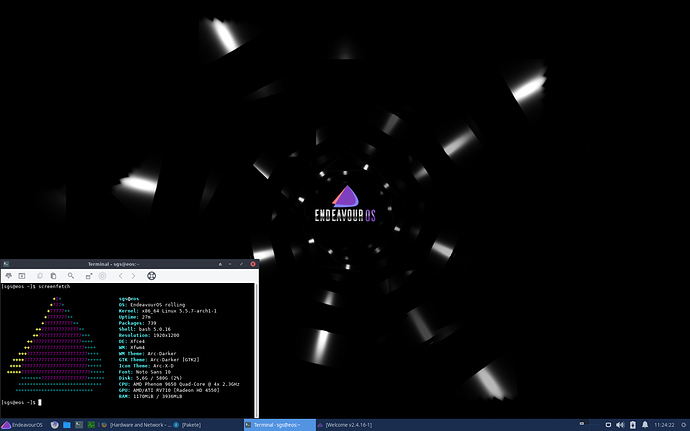Open a new terminal window from toolbar
Viewport: 690px width, 431px height.
[x=22, y=276]
